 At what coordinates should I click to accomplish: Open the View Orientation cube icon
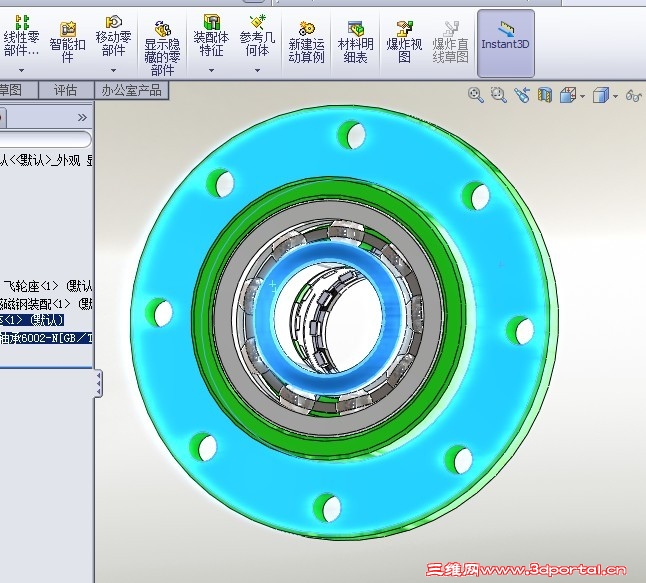(568, 95)
